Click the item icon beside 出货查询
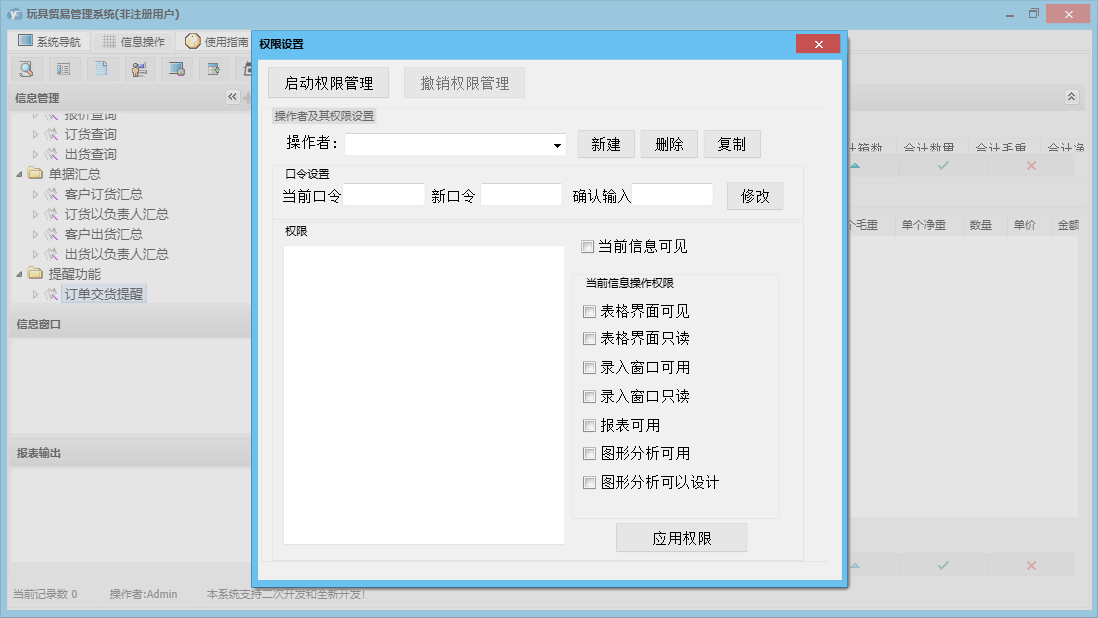This screenshot has height=618, width=1098. (x=51, y=154)
